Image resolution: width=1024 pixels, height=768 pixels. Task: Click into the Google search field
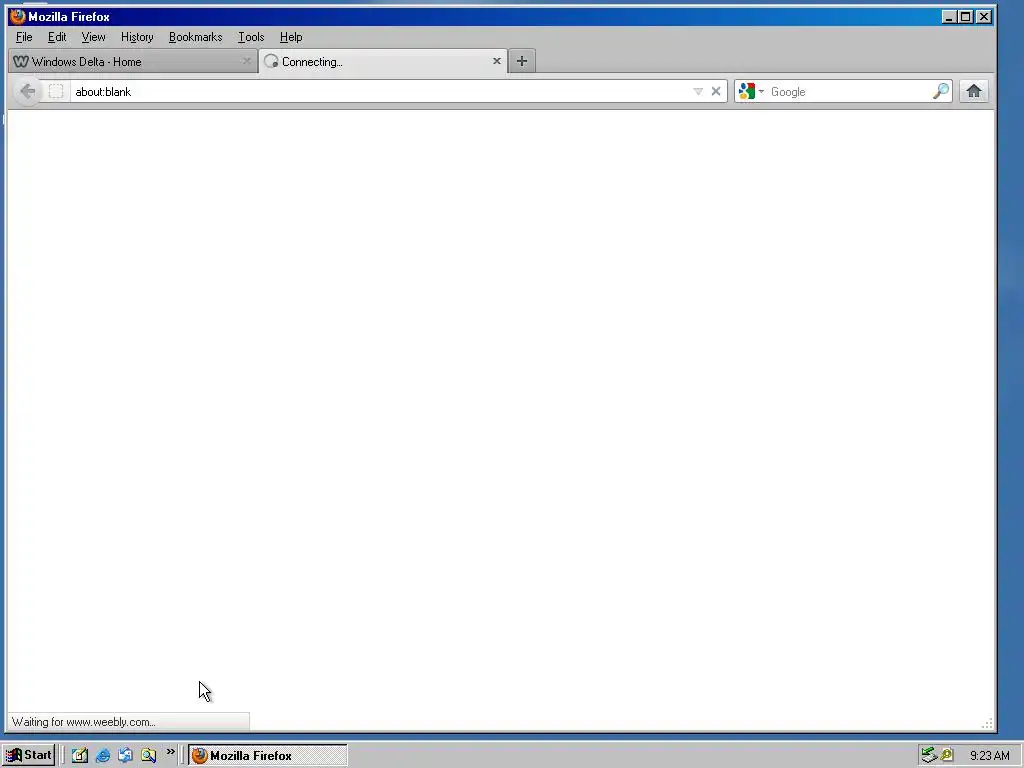(x=849, y=91)
